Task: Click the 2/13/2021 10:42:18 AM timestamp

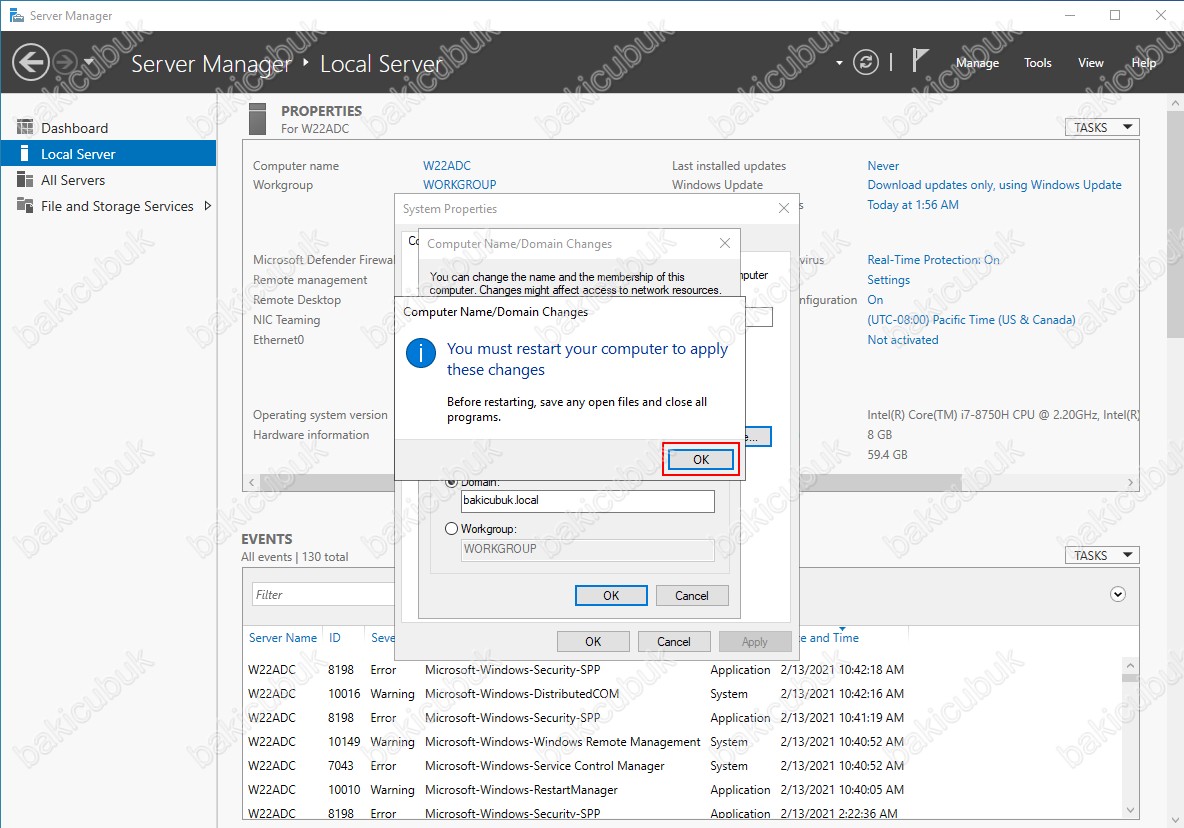Action: 842,669
